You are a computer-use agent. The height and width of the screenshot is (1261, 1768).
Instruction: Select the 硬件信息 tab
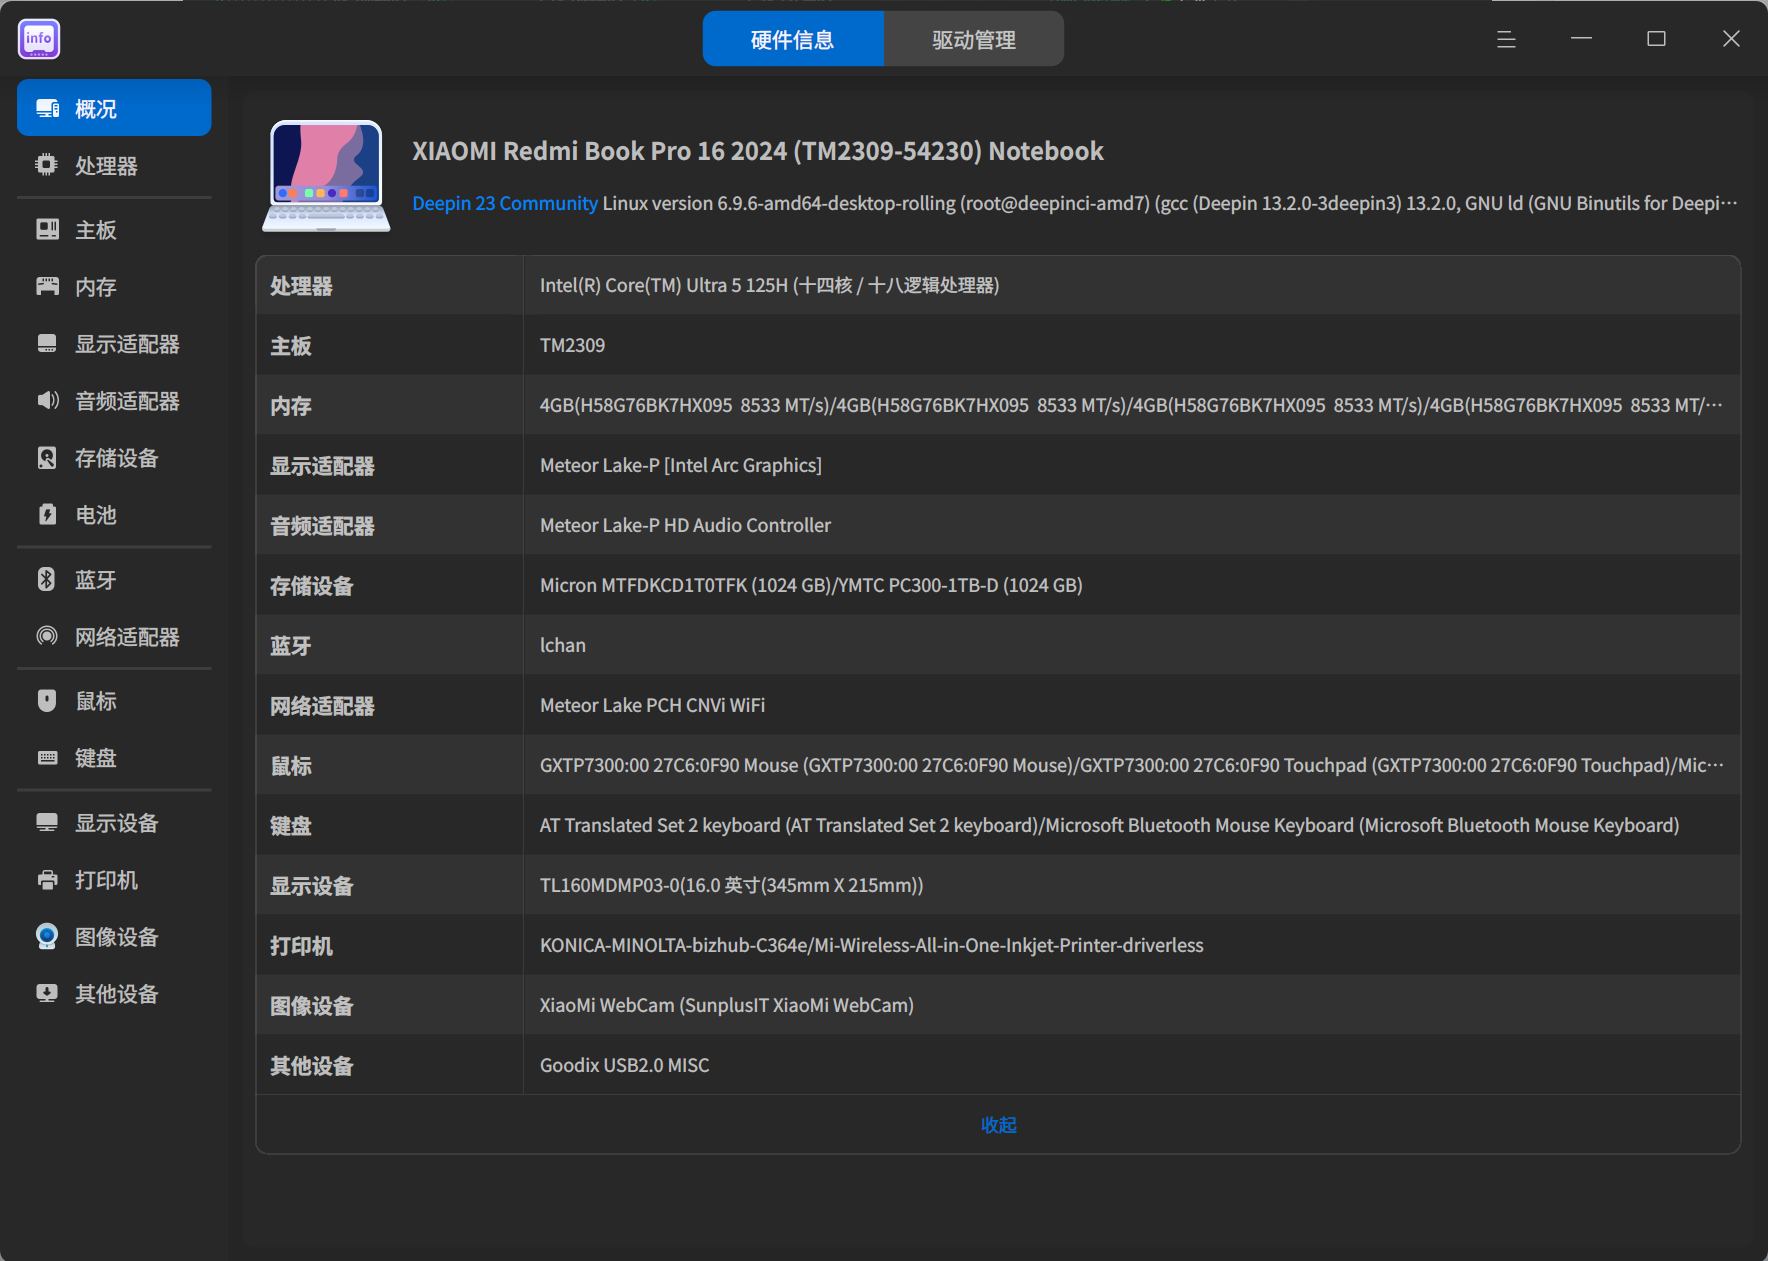[793, 39]
